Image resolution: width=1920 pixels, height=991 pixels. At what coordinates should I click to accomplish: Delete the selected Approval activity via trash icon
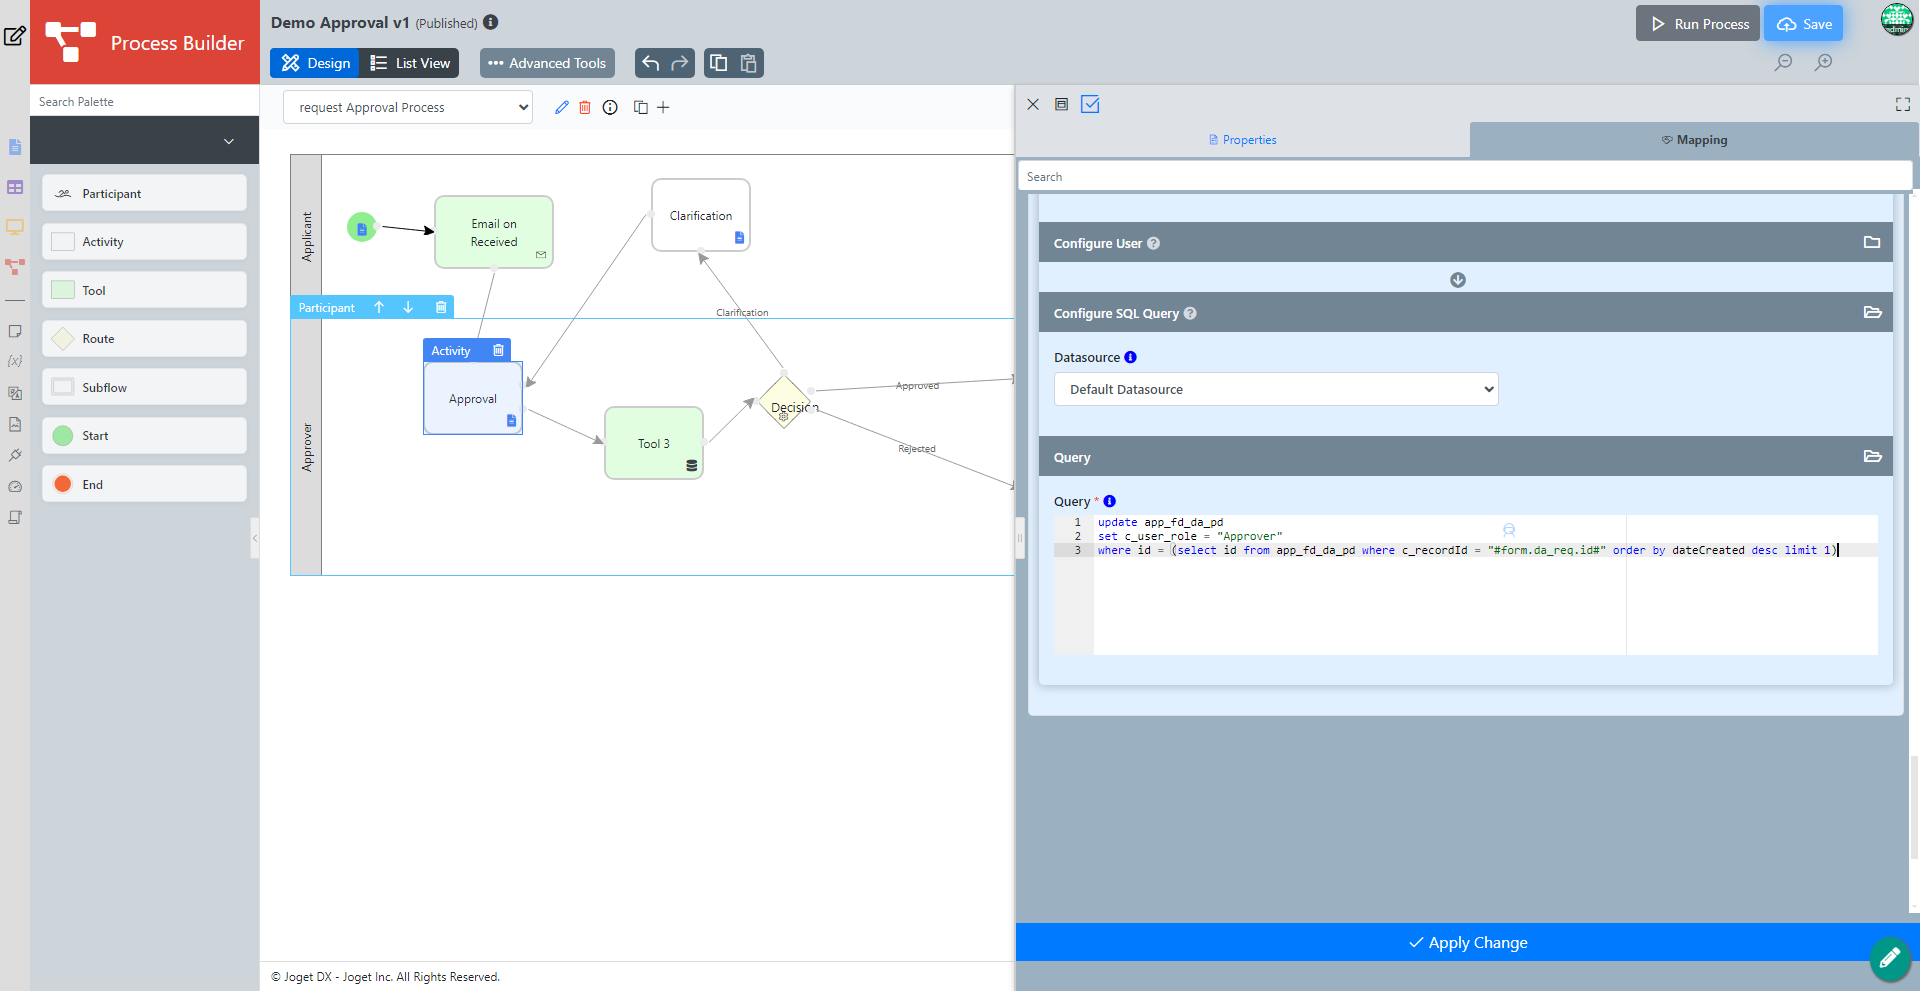498,350
